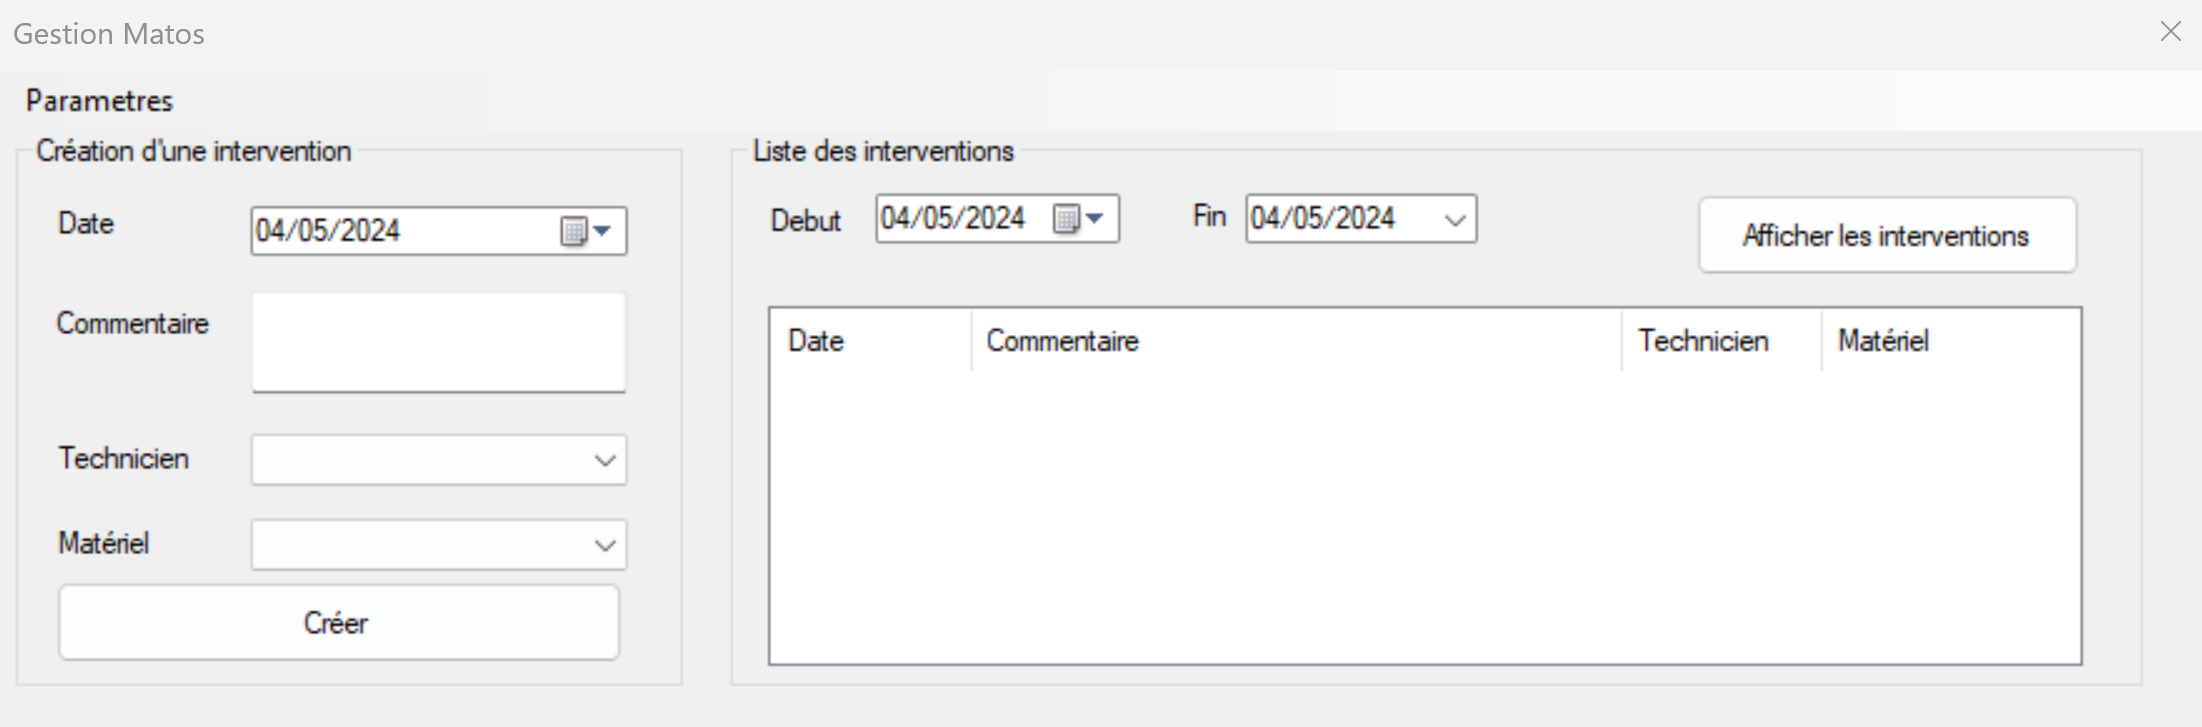
Task: Click the 'Technicien' label in creation form
Action: tap(123, 458)
